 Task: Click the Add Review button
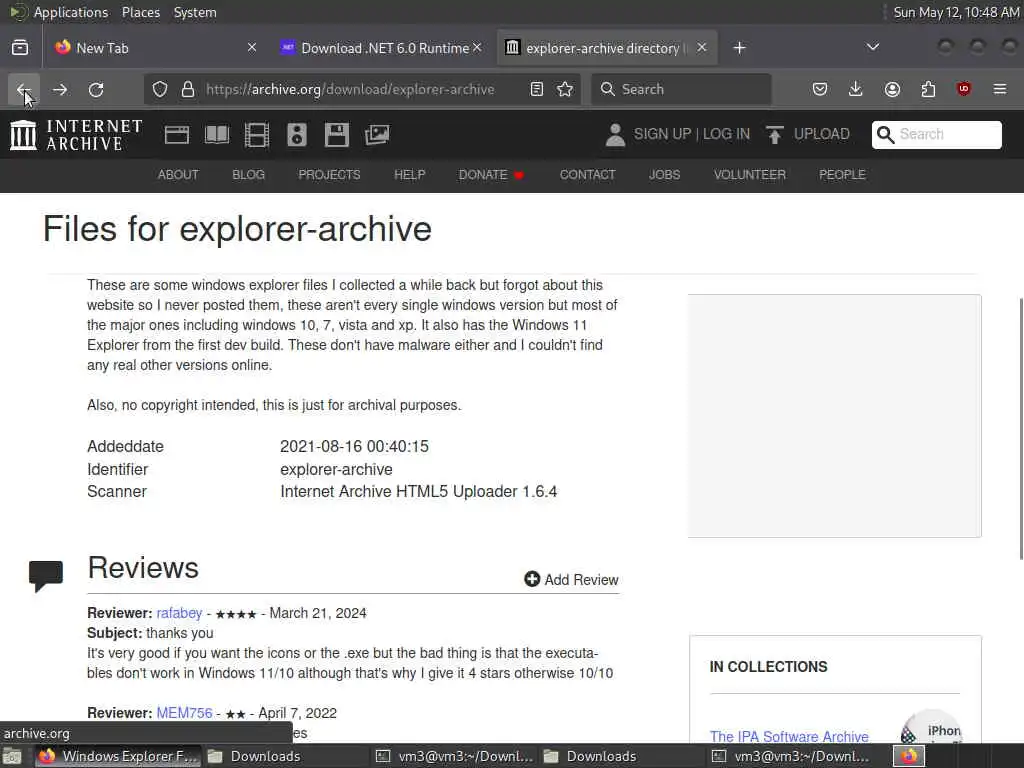(x=571, y=579)
